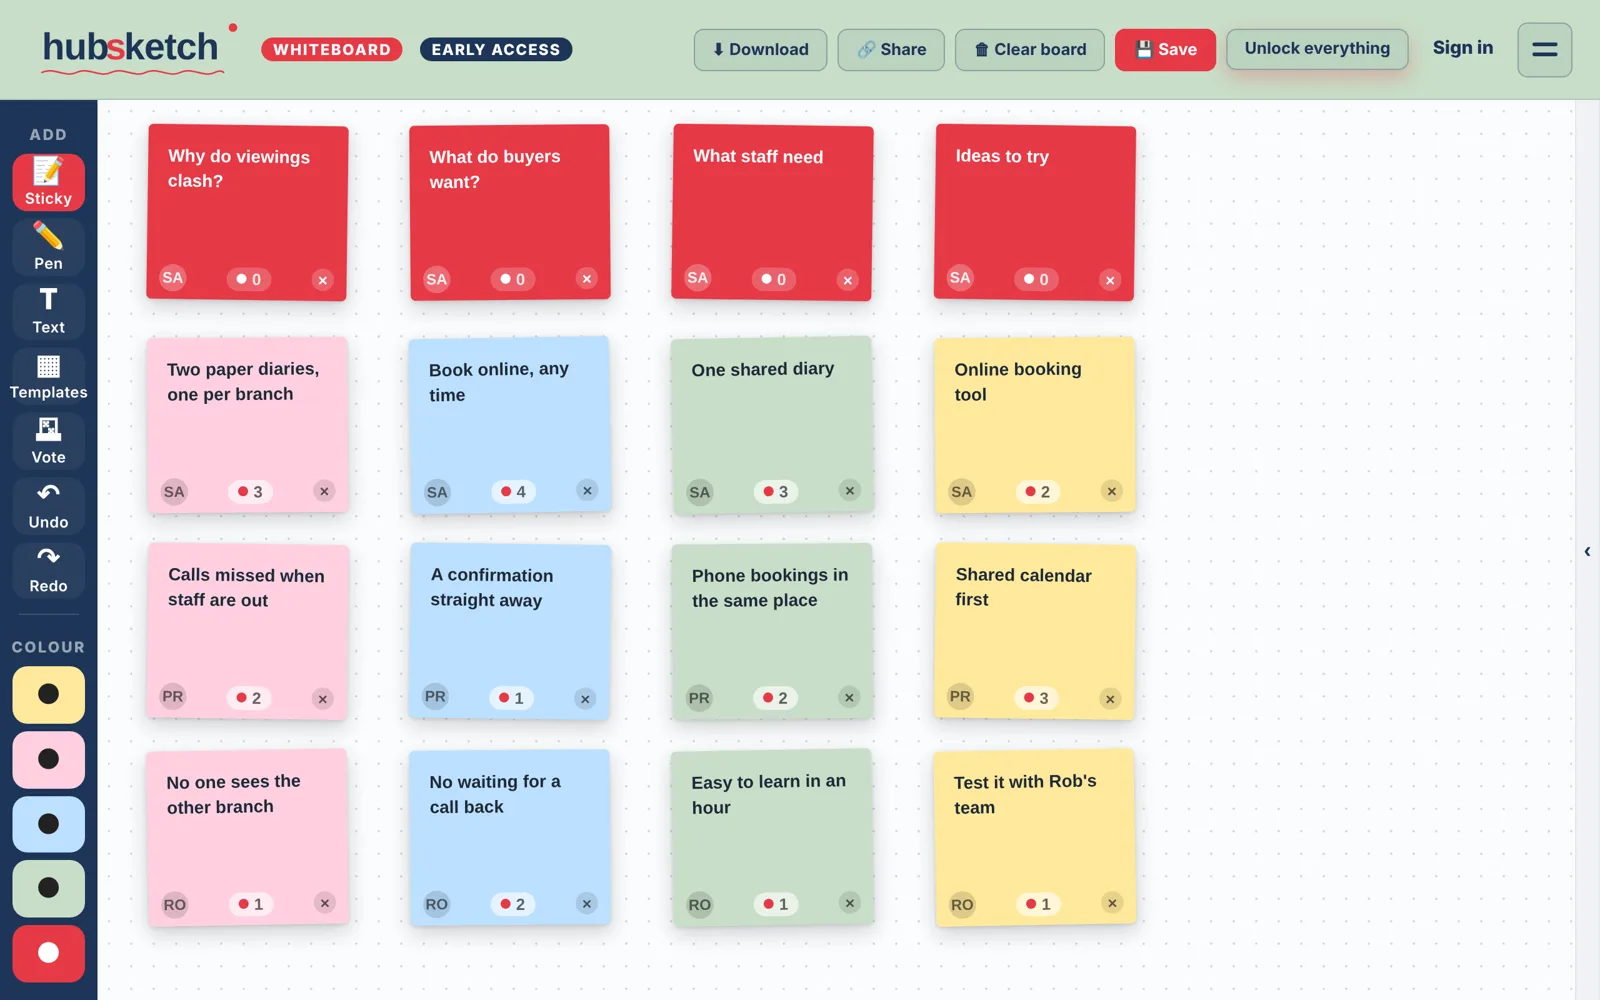Viewport: 1600px width, 1000px height.
Task: Pick the green colour swatch
Action: tap(48, 888)
